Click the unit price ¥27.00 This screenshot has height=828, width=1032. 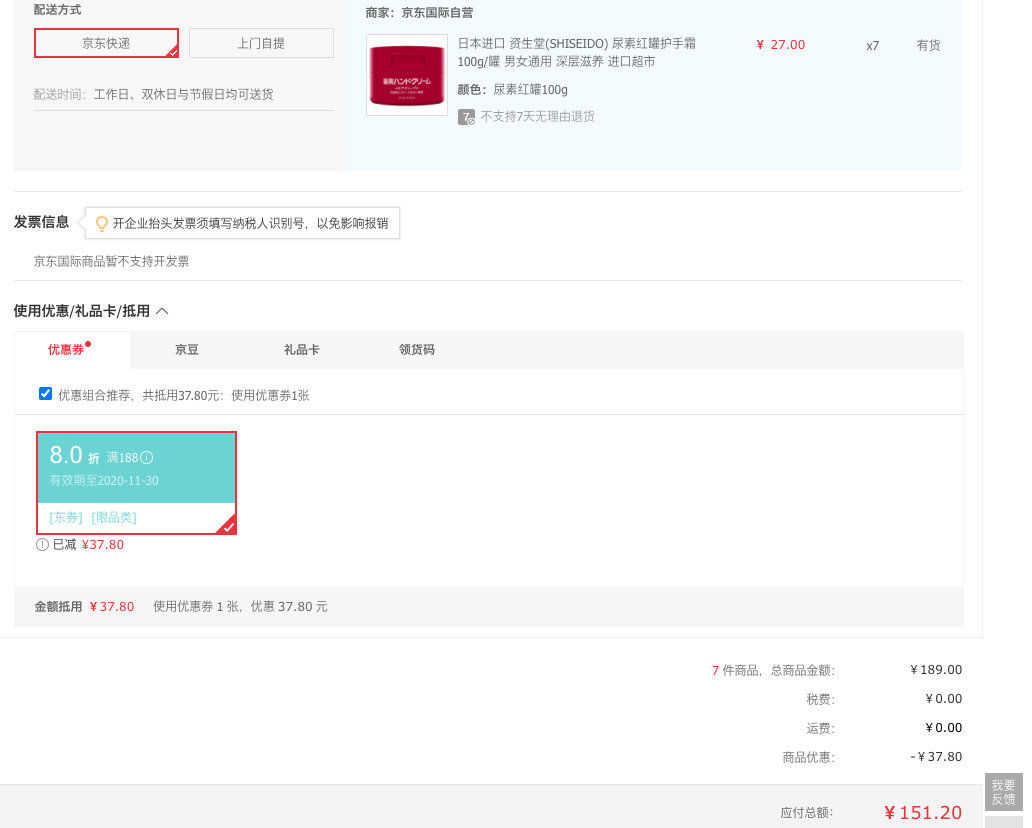point(781,45)
